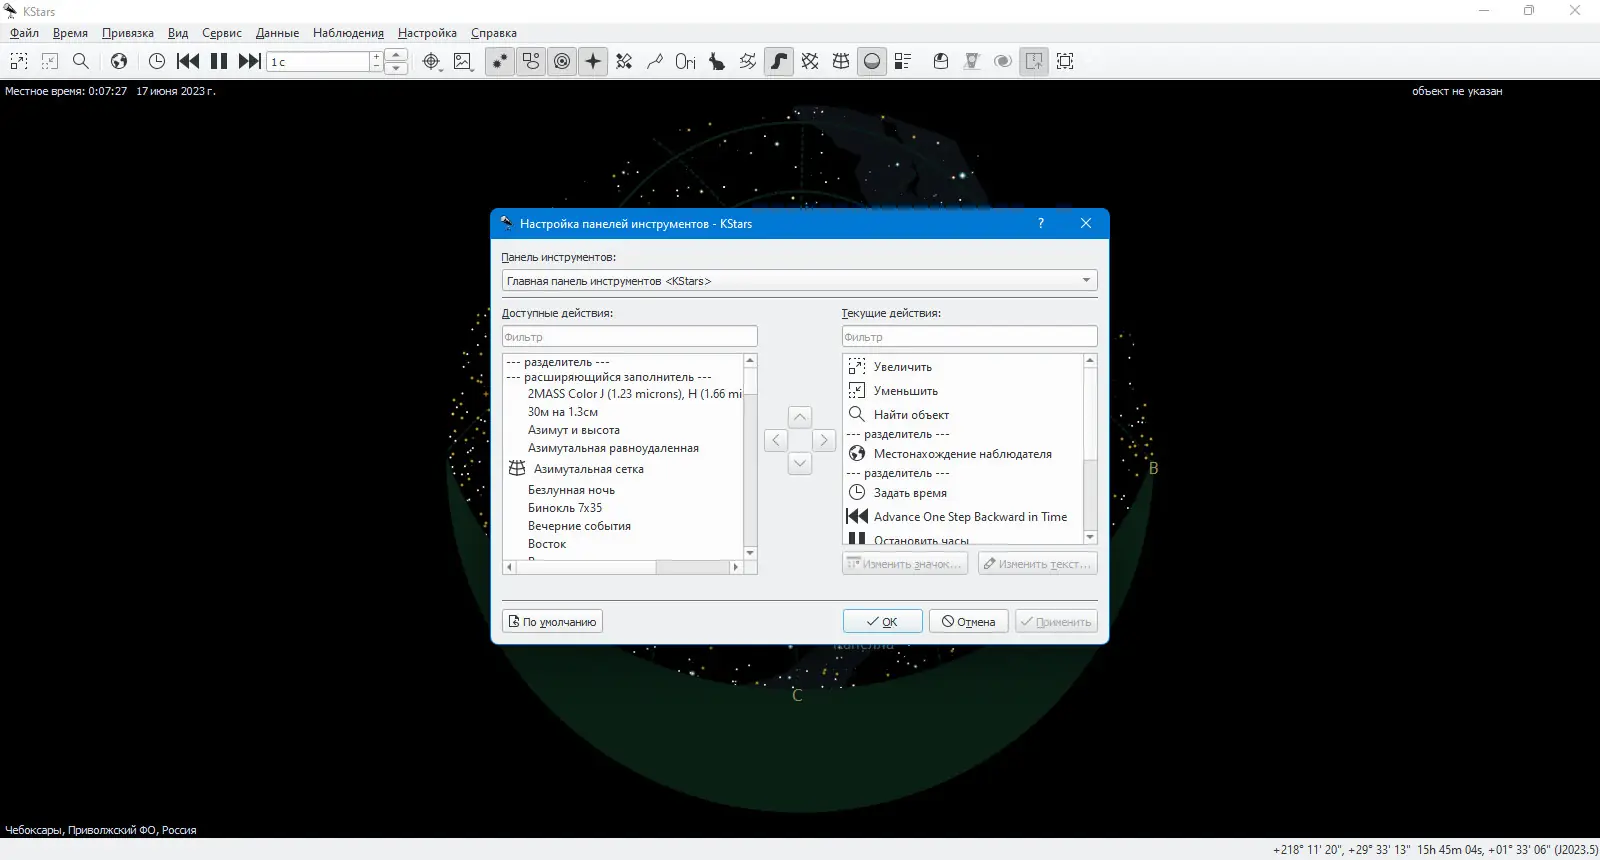Toggle constellation names (Ori icon)
1600x860 pixels.
(686, 61)
